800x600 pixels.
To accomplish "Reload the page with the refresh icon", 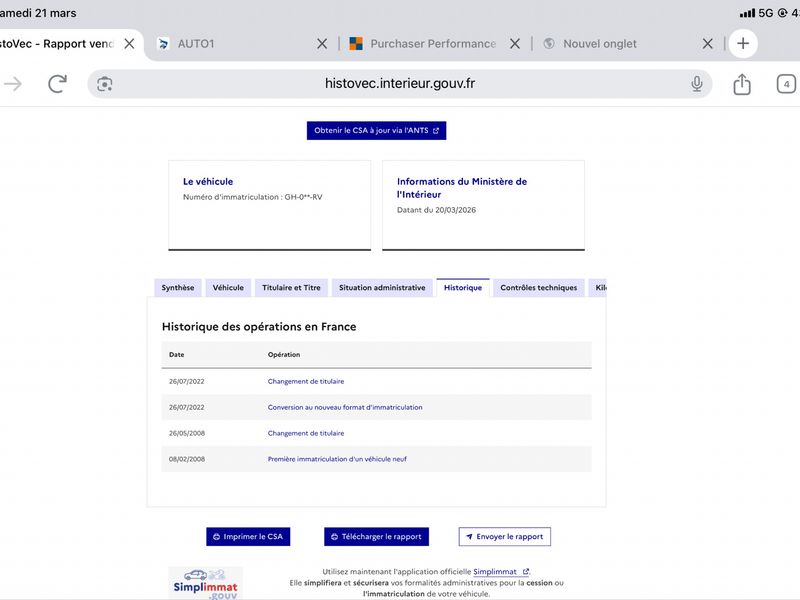I will [57, 84].
